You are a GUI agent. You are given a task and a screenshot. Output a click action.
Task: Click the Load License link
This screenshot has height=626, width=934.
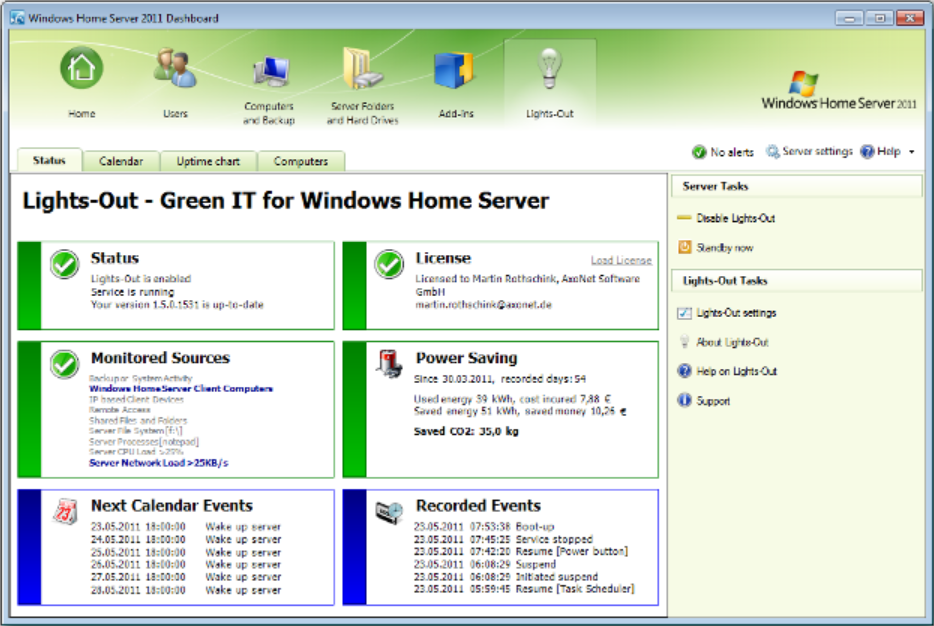621,260
